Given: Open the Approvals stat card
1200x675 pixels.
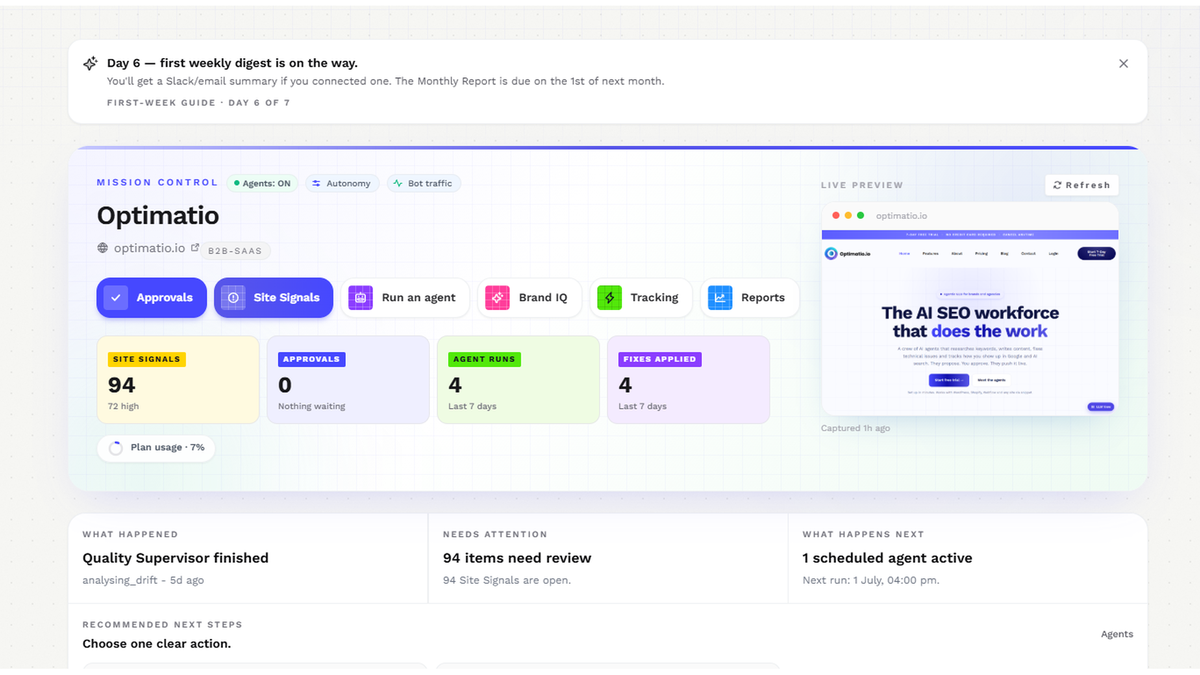Looking at the screenshot, I should 348,380.
